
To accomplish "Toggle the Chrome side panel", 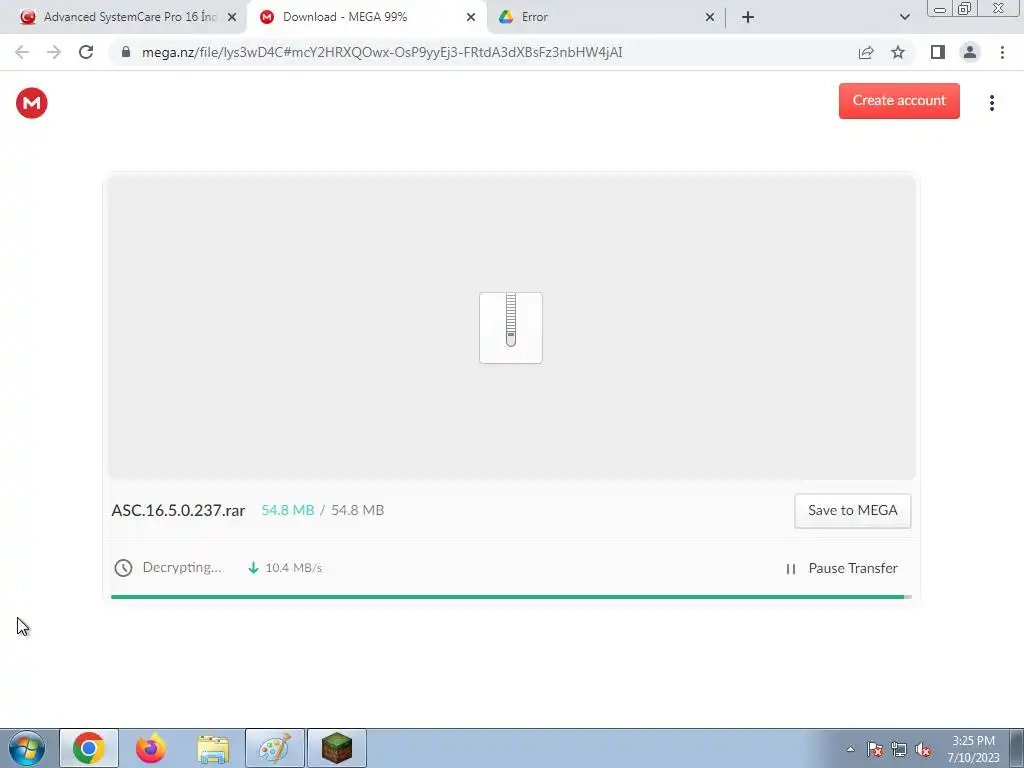I will pos(937,52).
